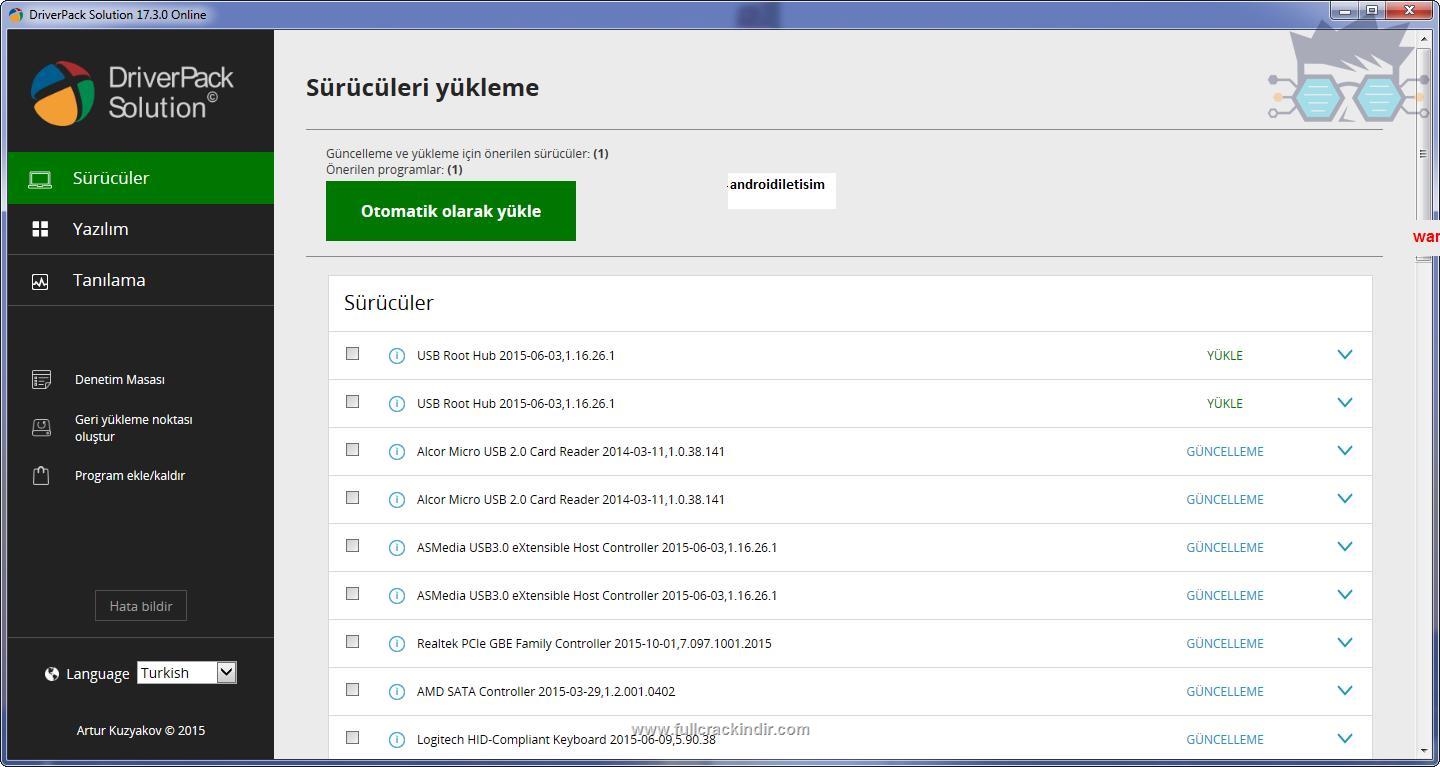Expand AMD SATA Controller chevron
The width and height of the screenshot is (1440, 767).
[1345, 690]
